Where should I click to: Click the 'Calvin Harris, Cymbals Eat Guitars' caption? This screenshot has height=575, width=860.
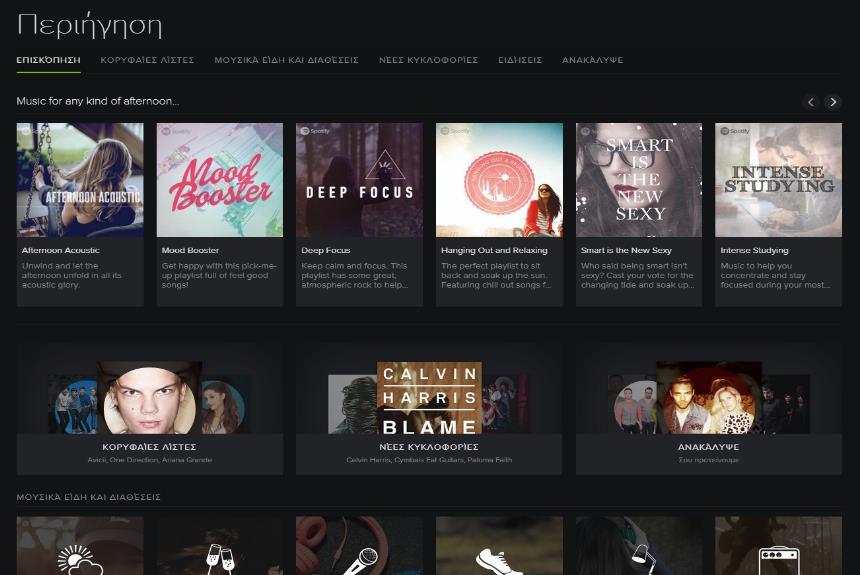click(429, 460)
